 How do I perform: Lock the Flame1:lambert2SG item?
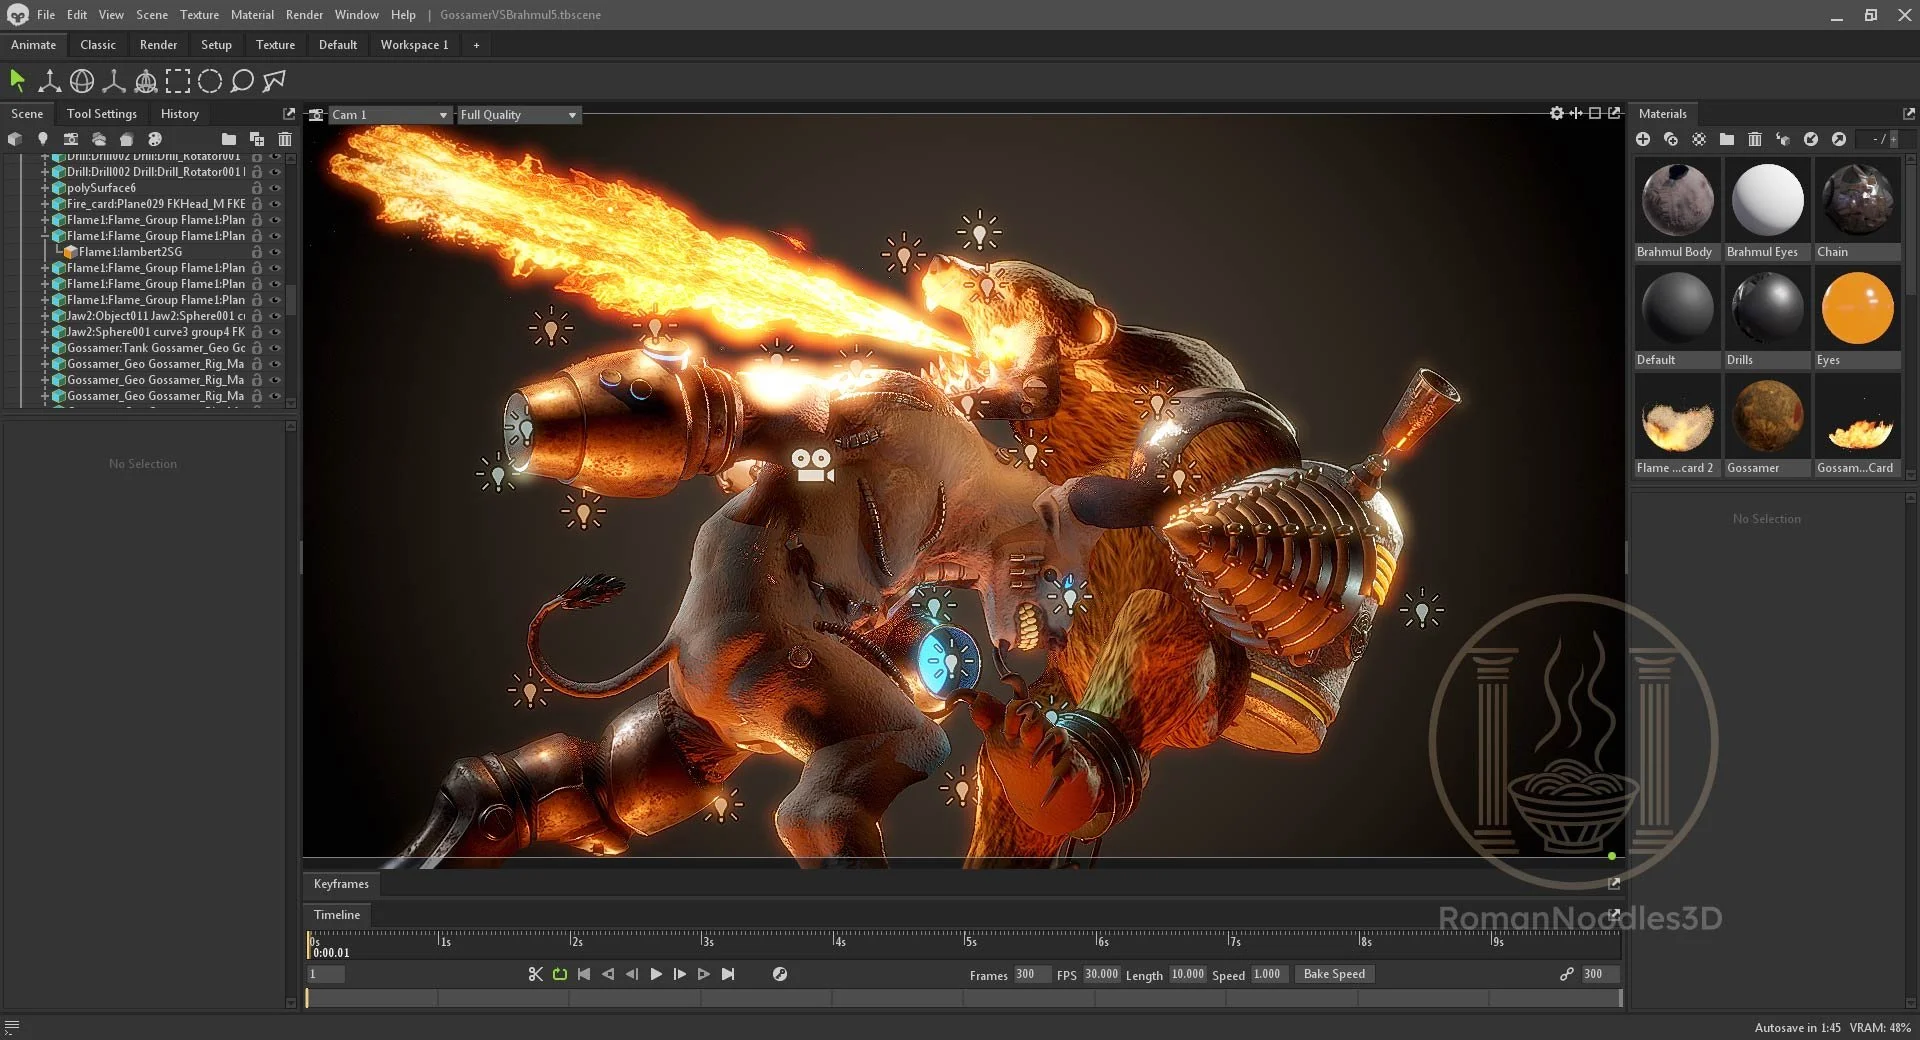coord(257,252)
